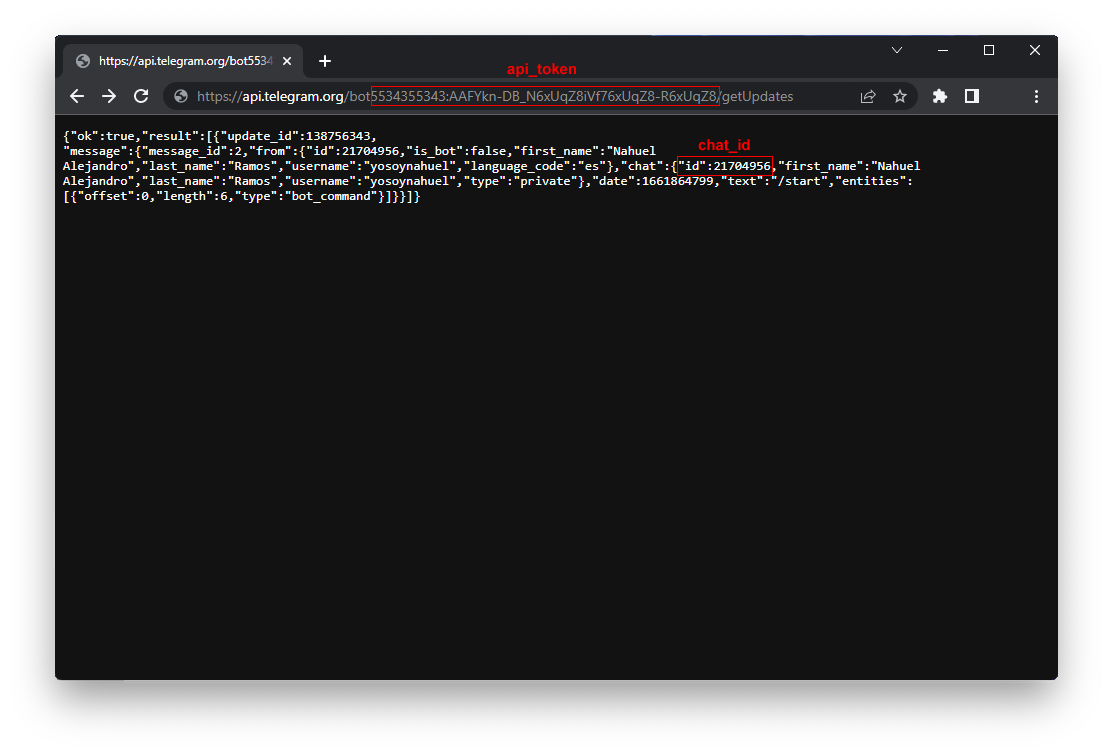Open the extensions puzzle-piece icon

click(939, 96)
